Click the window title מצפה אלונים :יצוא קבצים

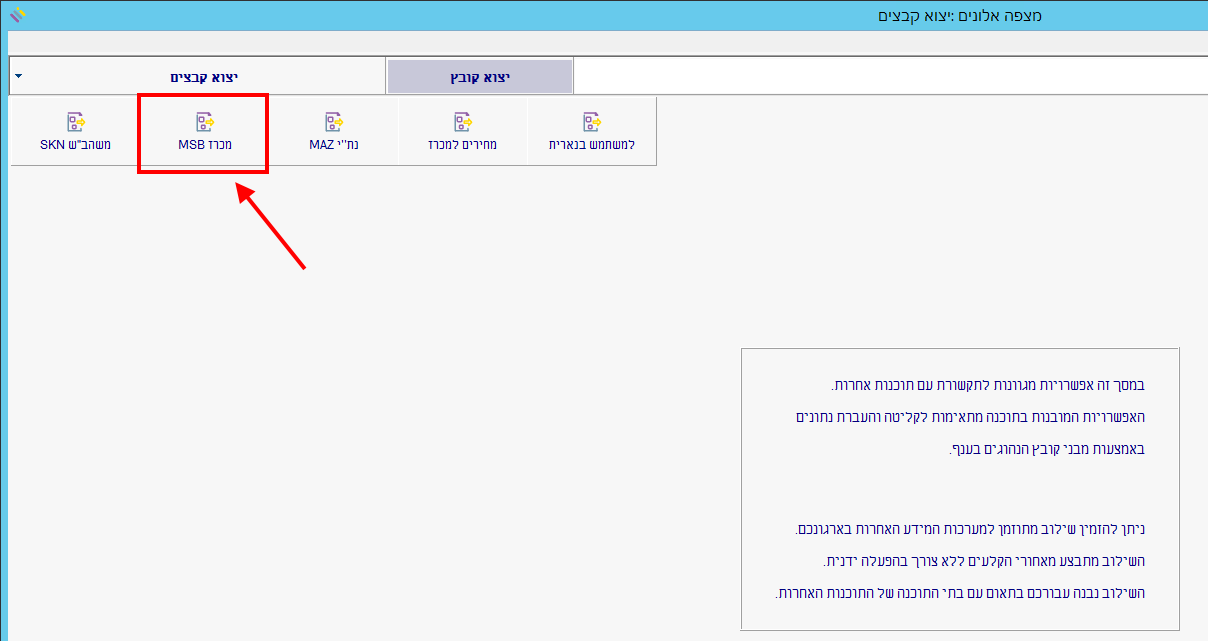click(959, 16)
